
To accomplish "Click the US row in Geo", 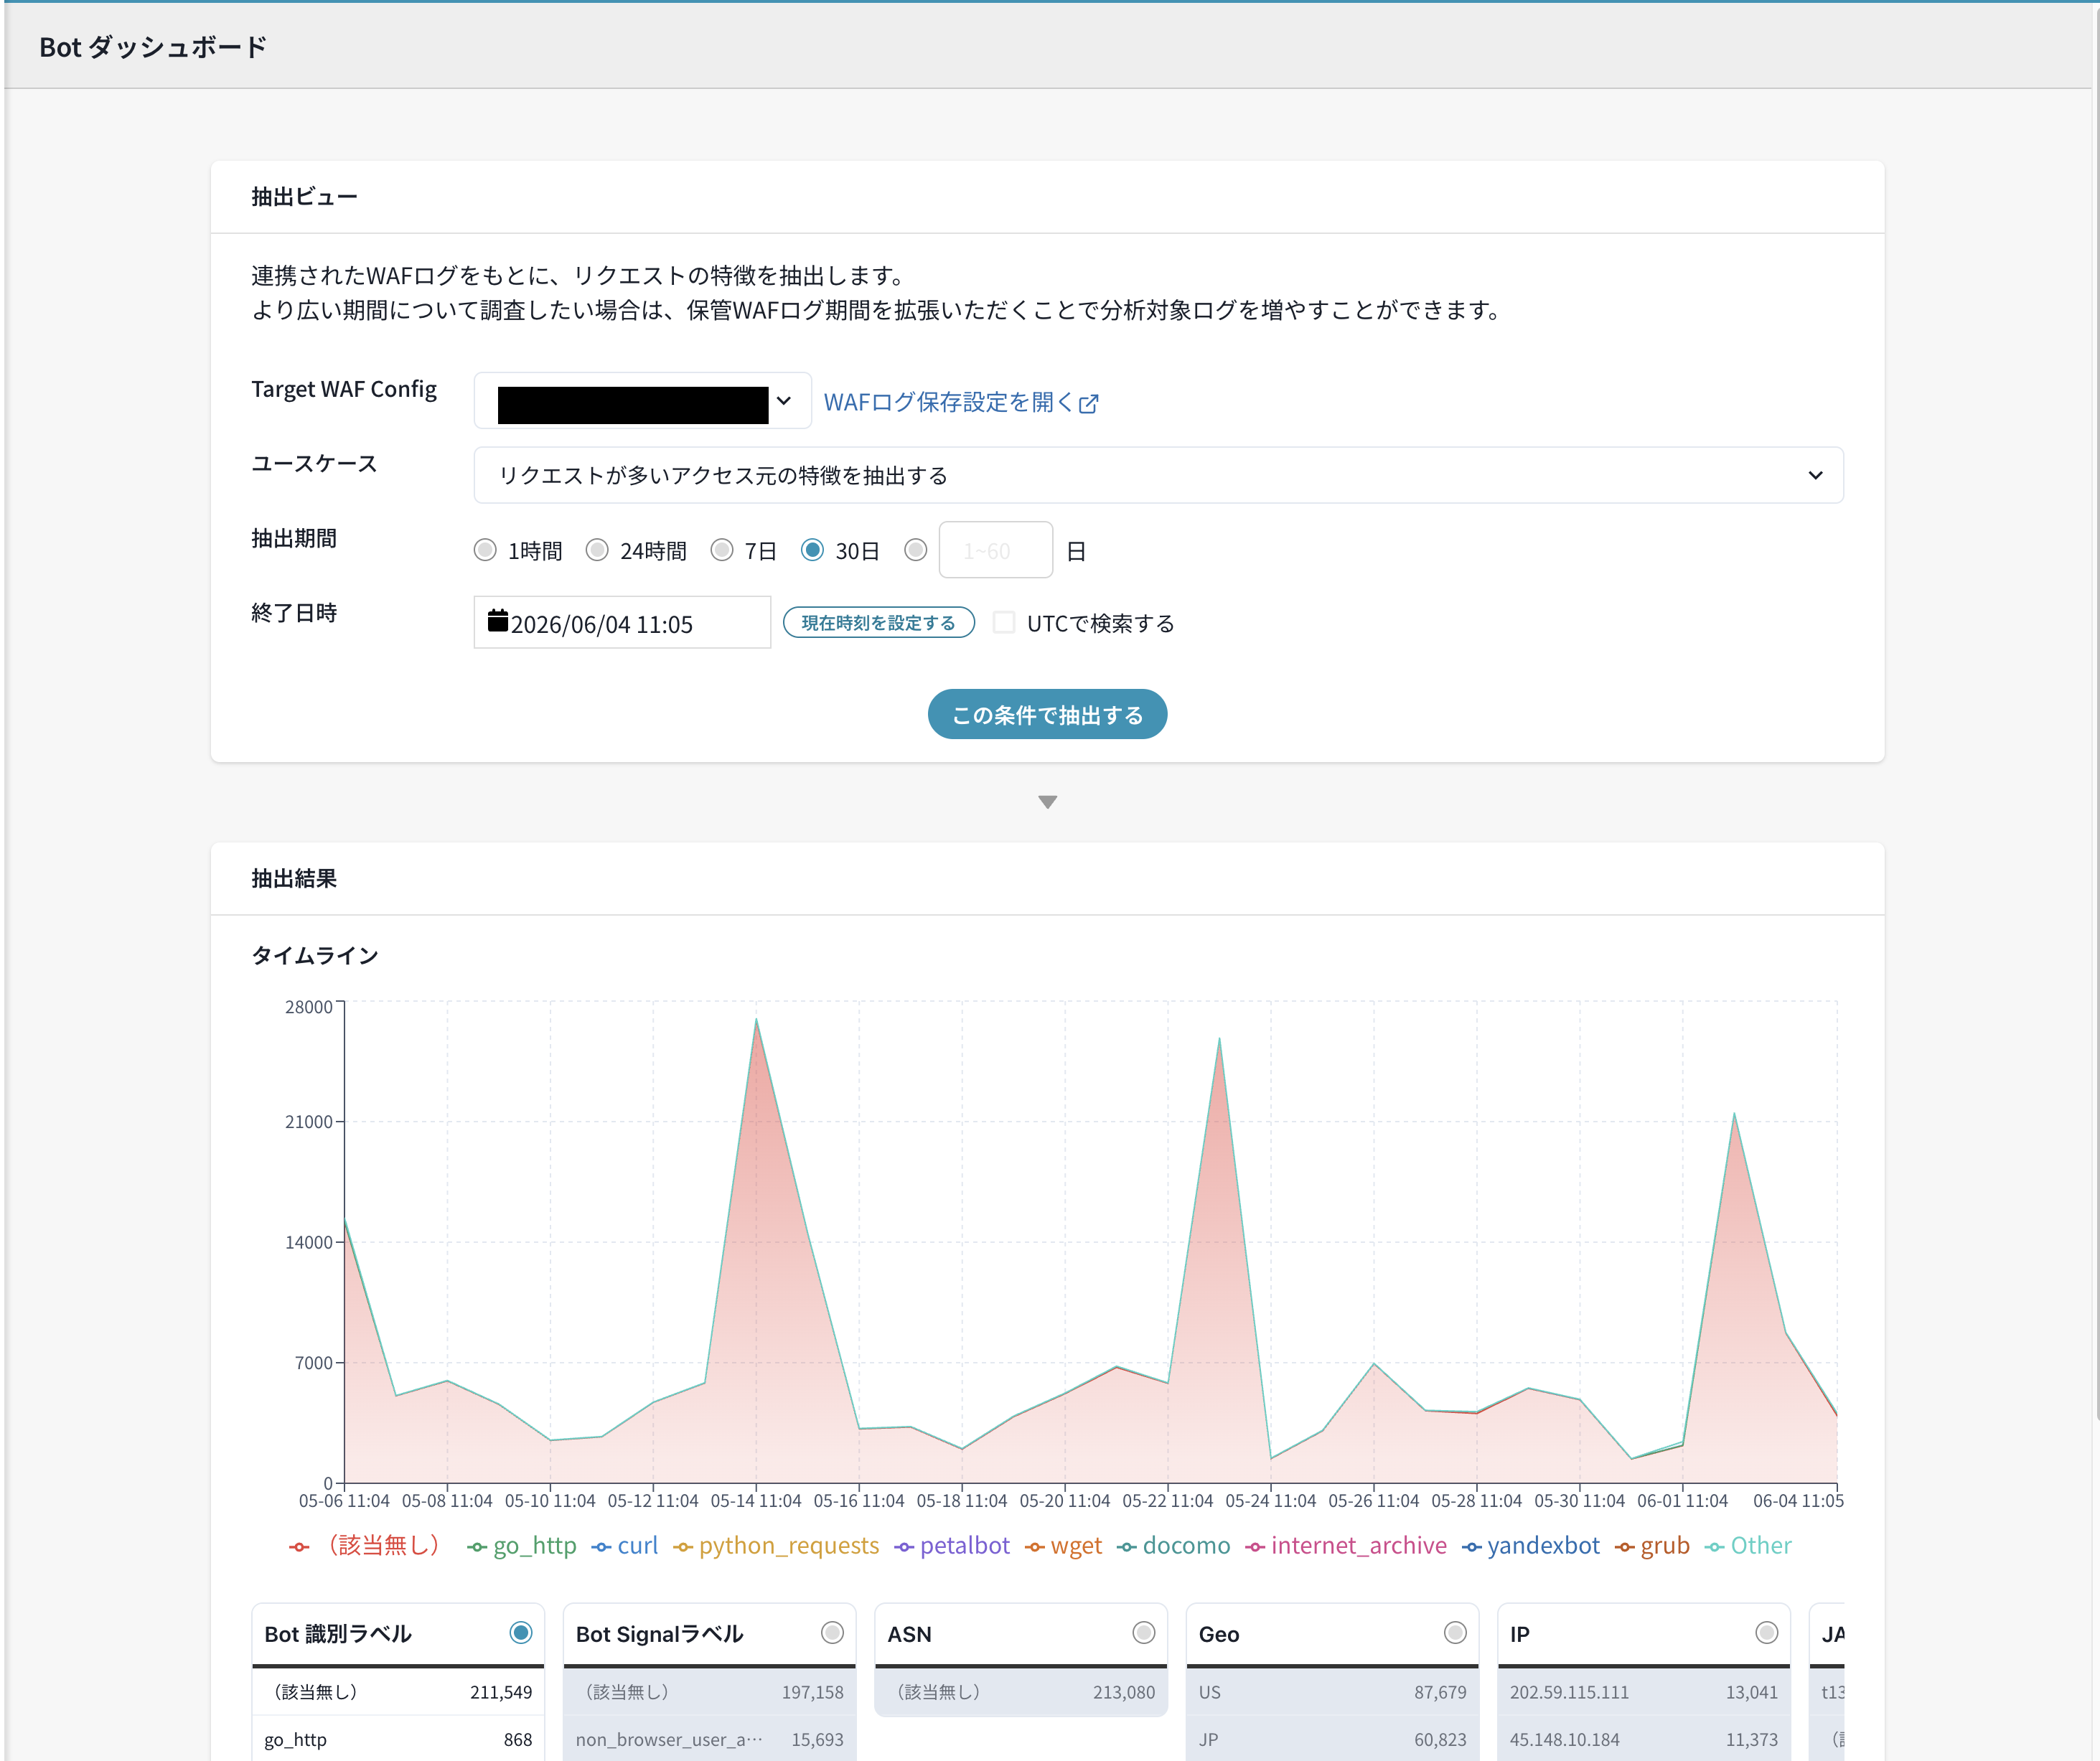I will 1332,1692.
